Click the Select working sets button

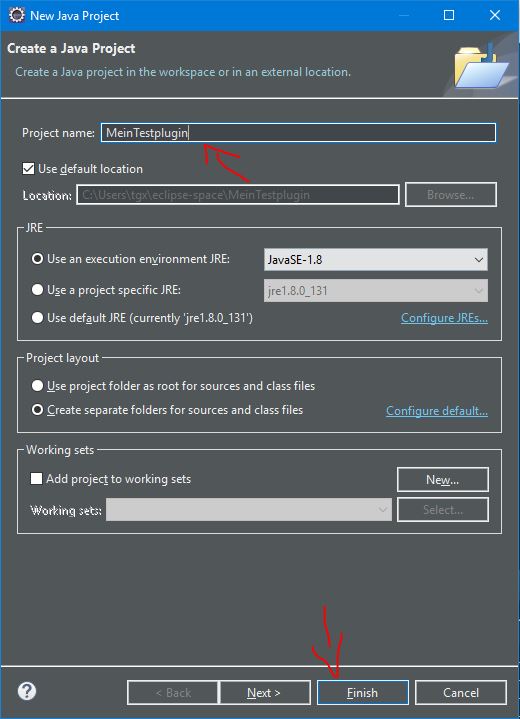[x=443, y=509]
